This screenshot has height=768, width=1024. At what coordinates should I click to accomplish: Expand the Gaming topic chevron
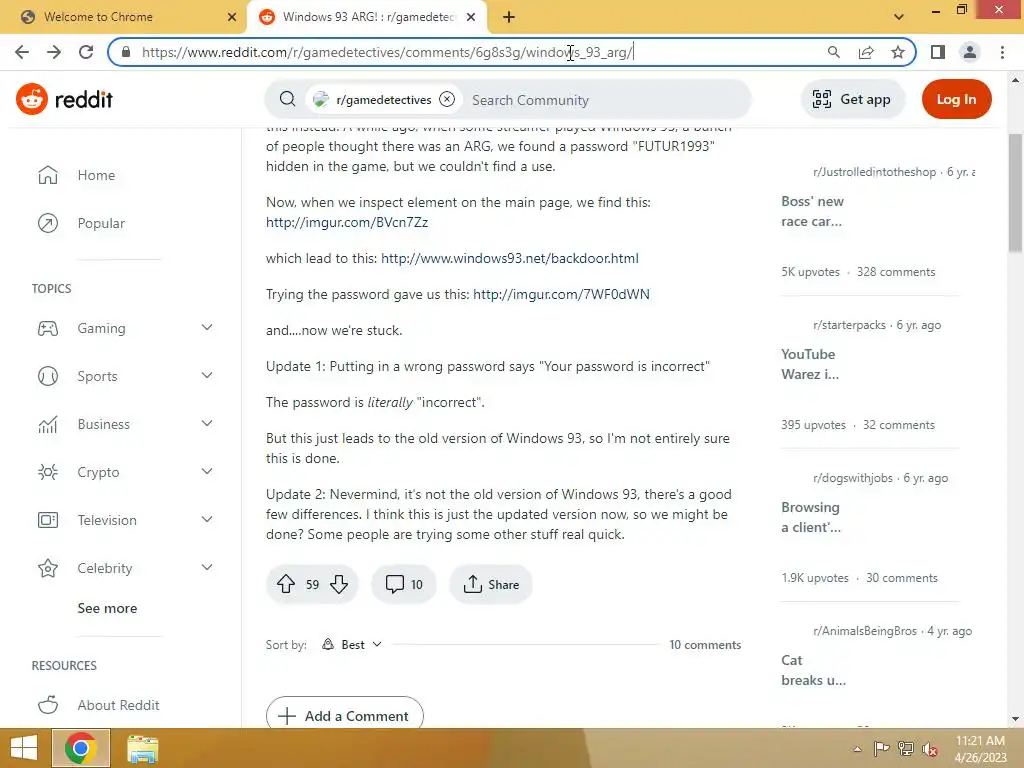(x=207, y=328)
